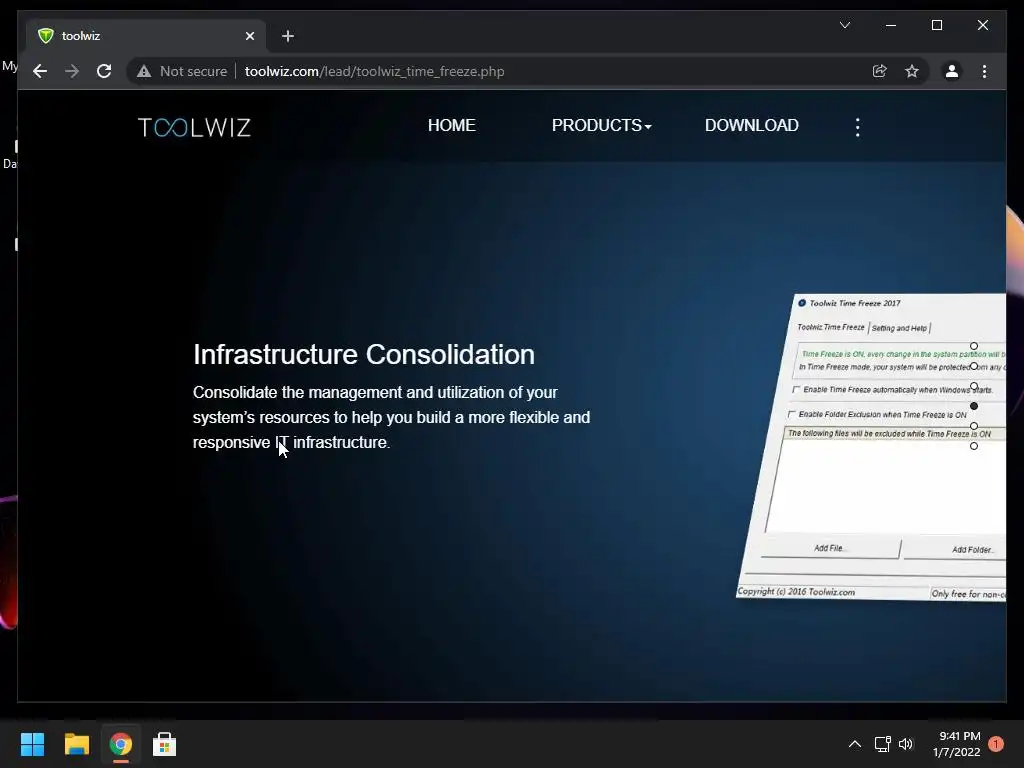
Task: Close the toolwiz tab
Action: point(249,36)
